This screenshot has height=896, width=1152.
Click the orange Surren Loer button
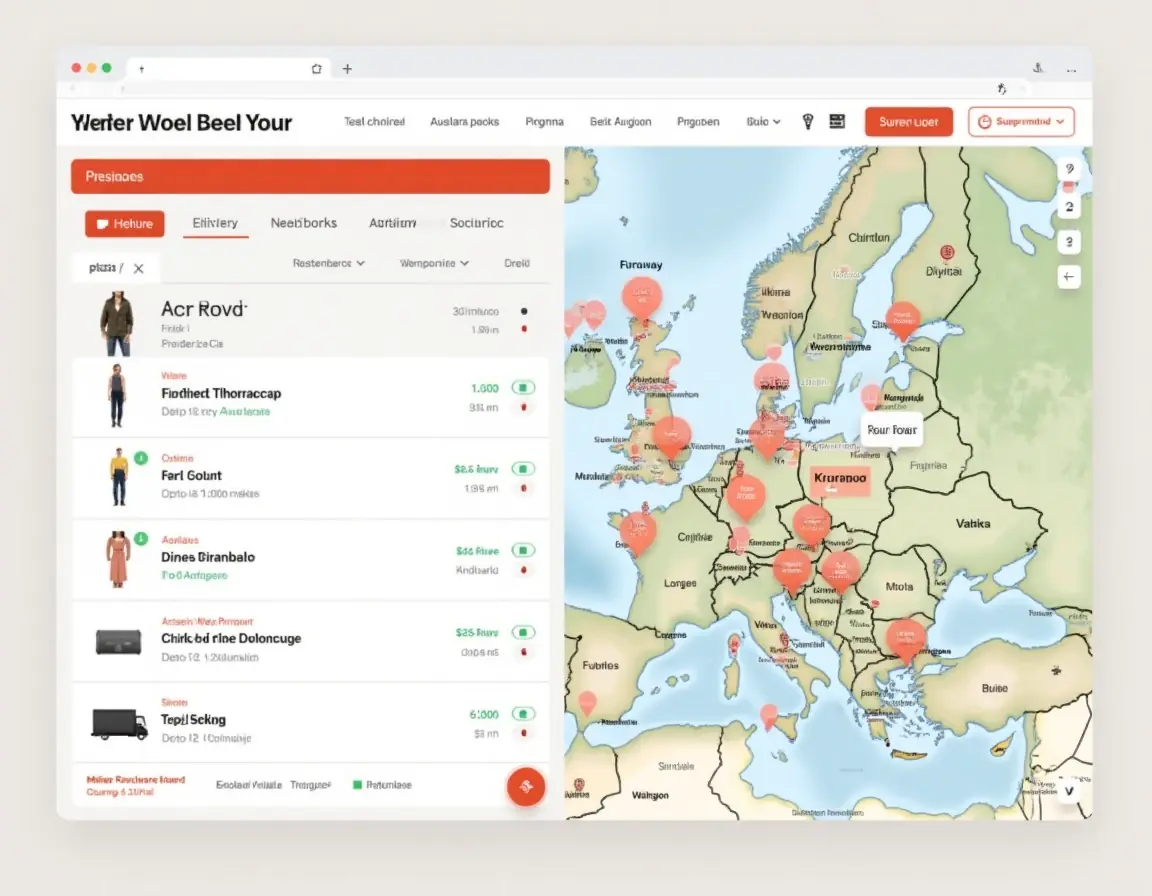[x=908, y=121]
